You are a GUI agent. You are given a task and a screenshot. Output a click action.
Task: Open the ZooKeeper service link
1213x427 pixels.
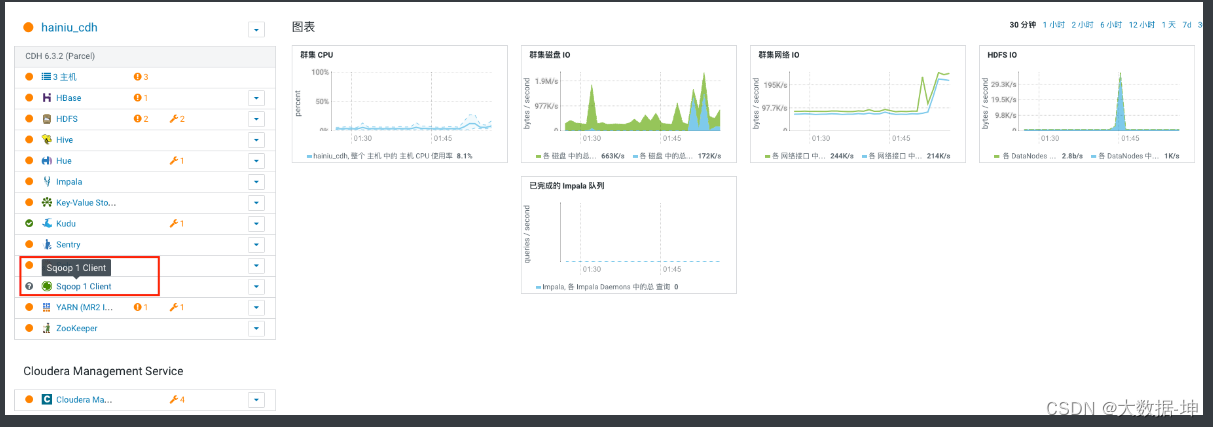click(77, 328)
